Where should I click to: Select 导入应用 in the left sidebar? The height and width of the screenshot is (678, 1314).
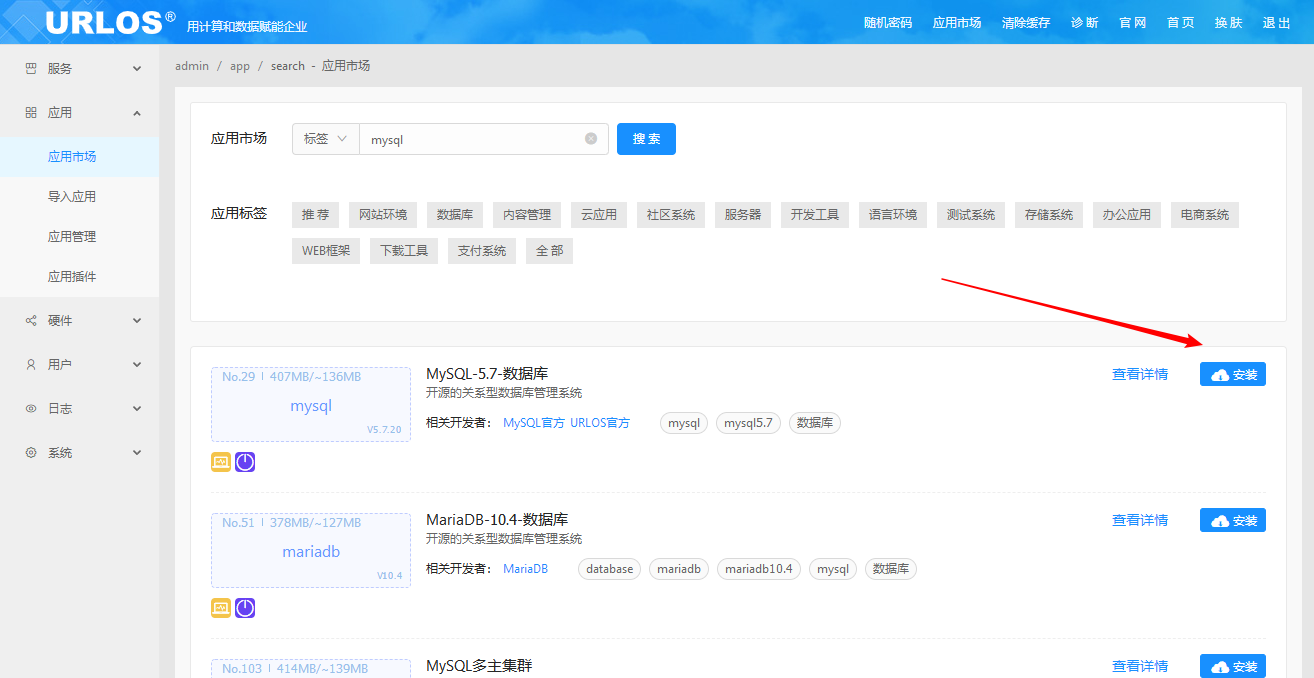click(x=79, y=197)
